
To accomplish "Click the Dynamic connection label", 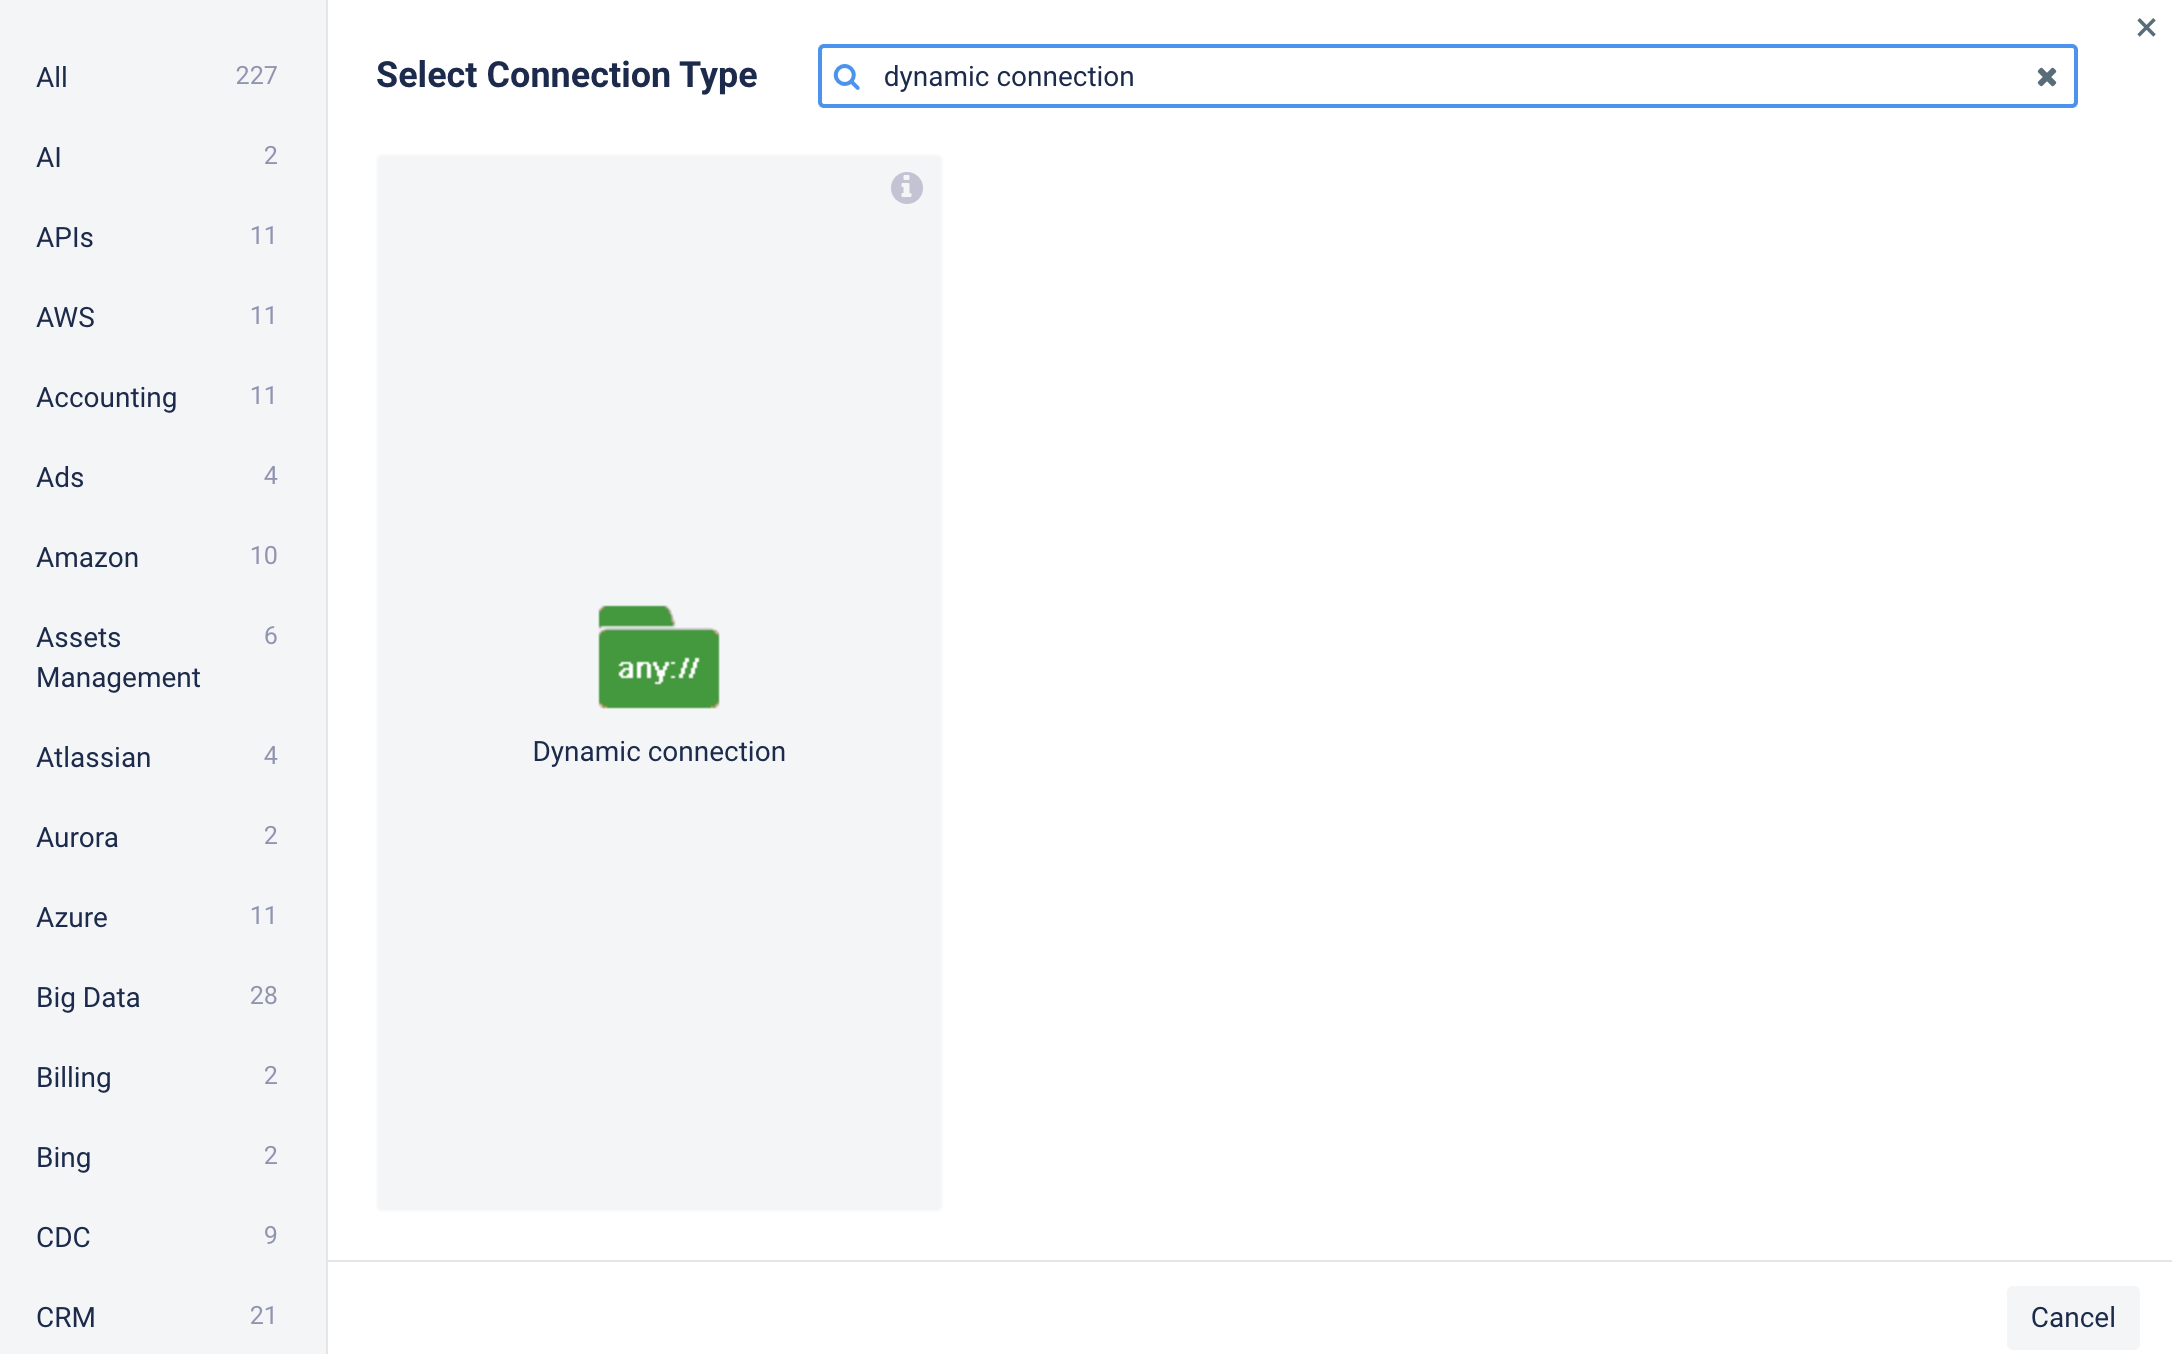I will tap(659, 751).
